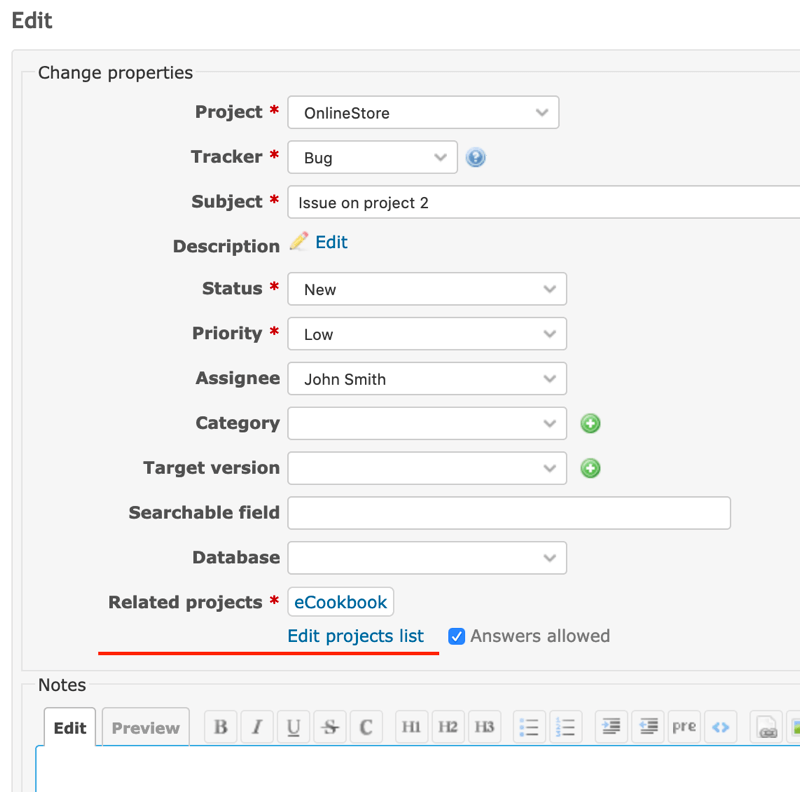Open the Database dropdown
Image resolution: width=800 pixels, height=792 pixels.
(x=427, y=558)
